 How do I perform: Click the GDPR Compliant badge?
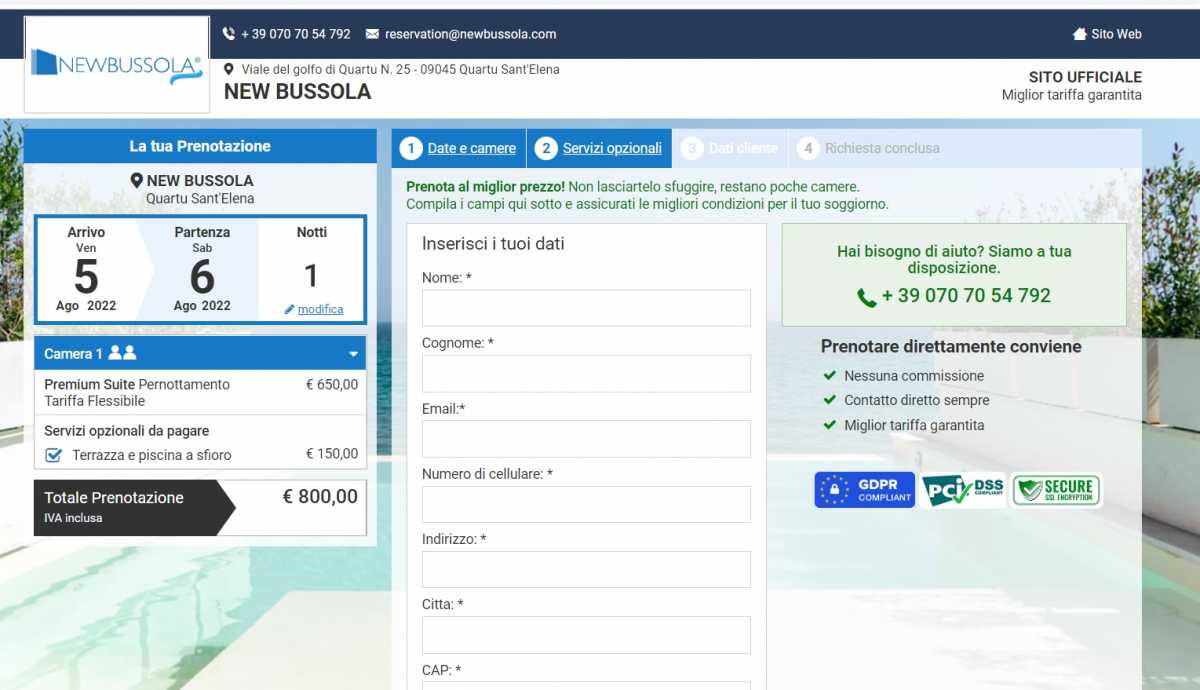tap(865, 490)
